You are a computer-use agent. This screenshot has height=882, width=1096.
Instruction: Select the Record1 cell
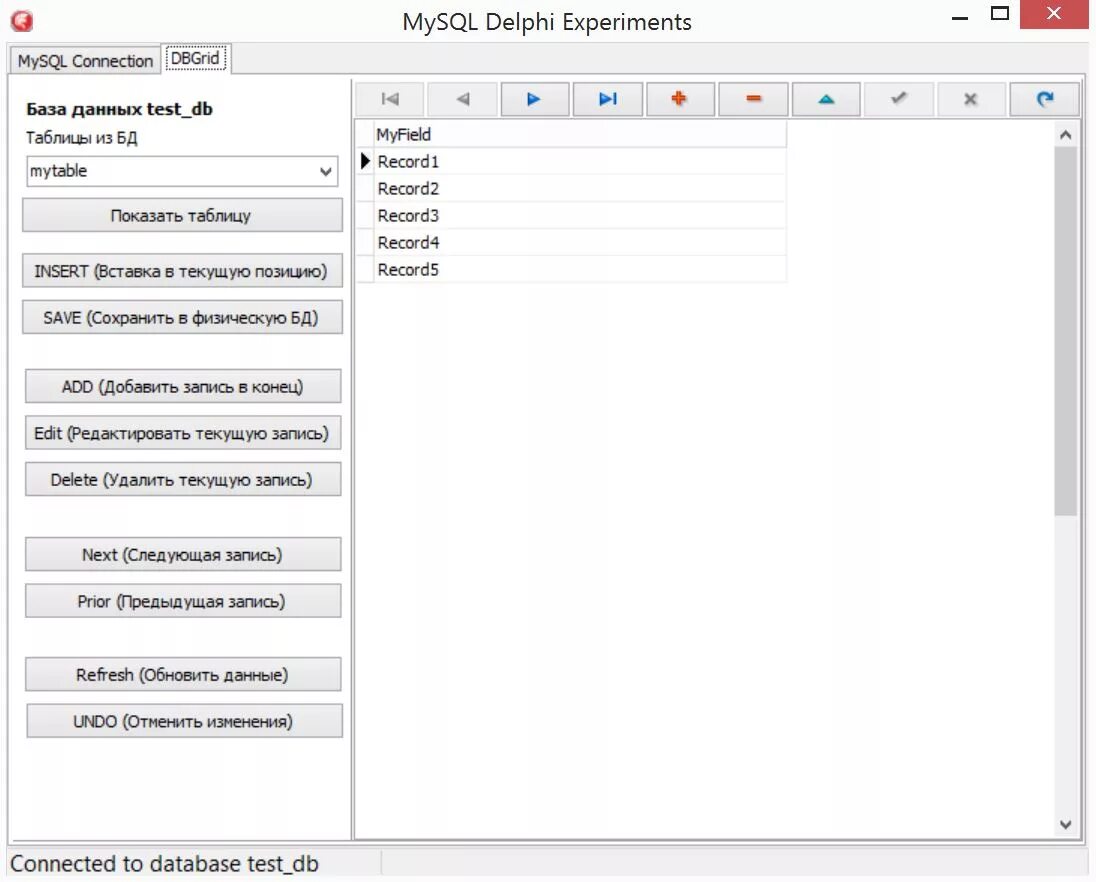[x=580, y=161]
